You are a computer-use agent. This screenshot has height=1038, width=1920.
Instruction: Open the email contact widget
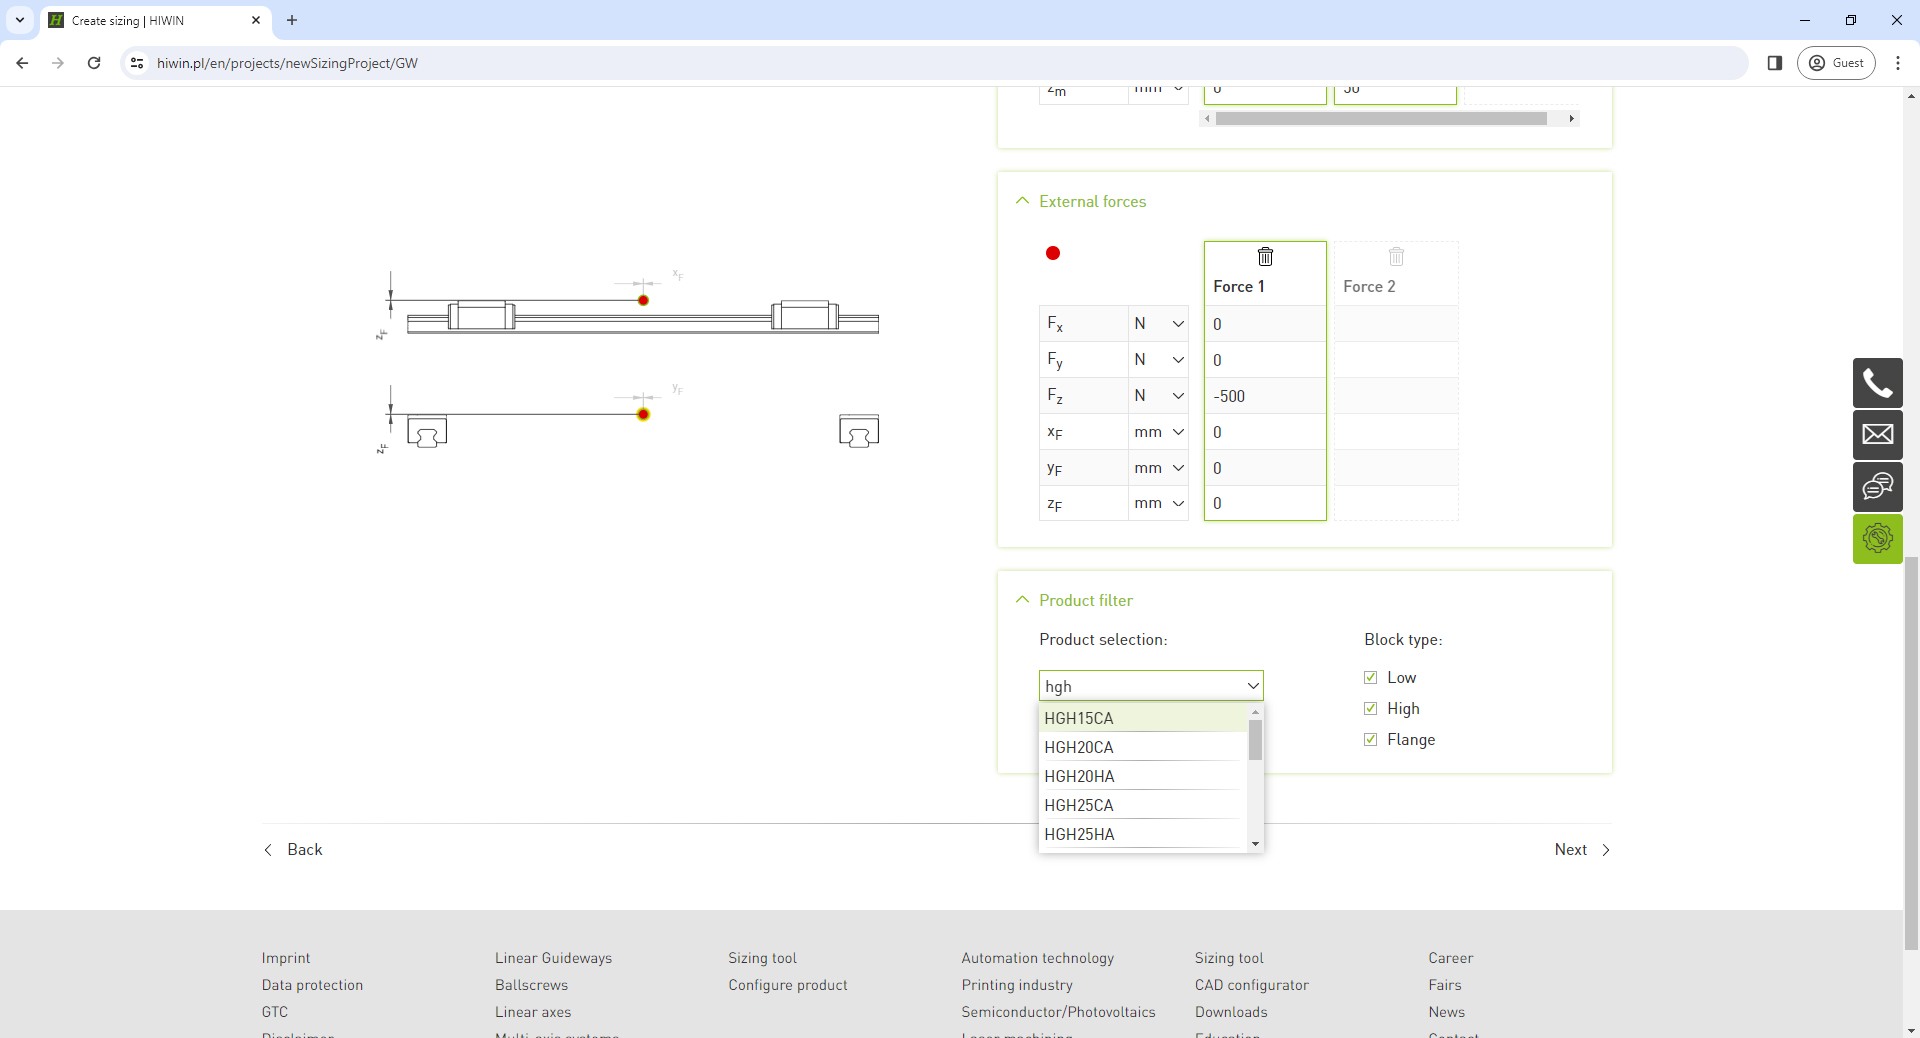tap(1877, 435)
